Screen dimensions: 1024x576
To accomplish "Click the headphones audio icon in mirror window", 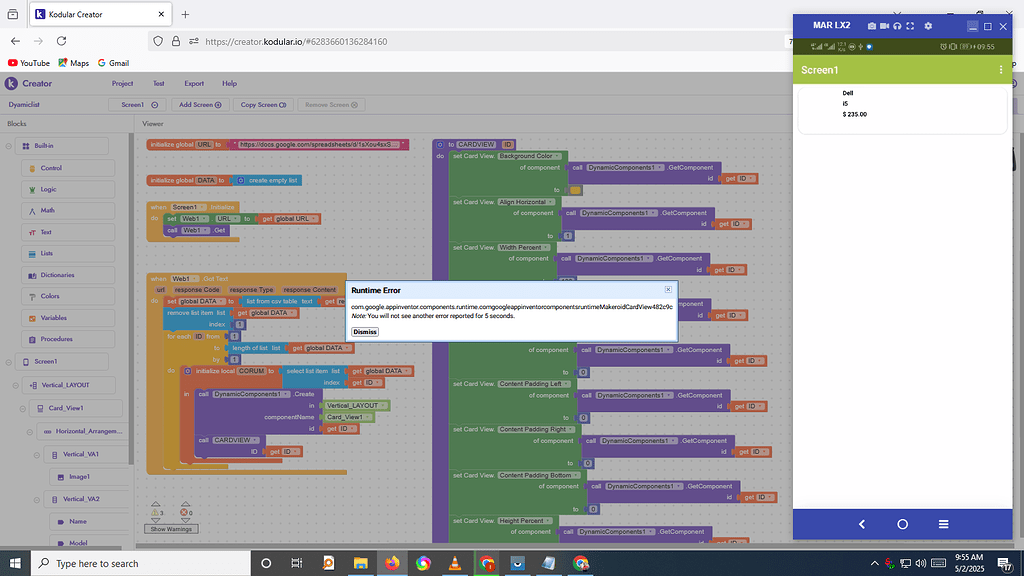I will coord(897,25).
